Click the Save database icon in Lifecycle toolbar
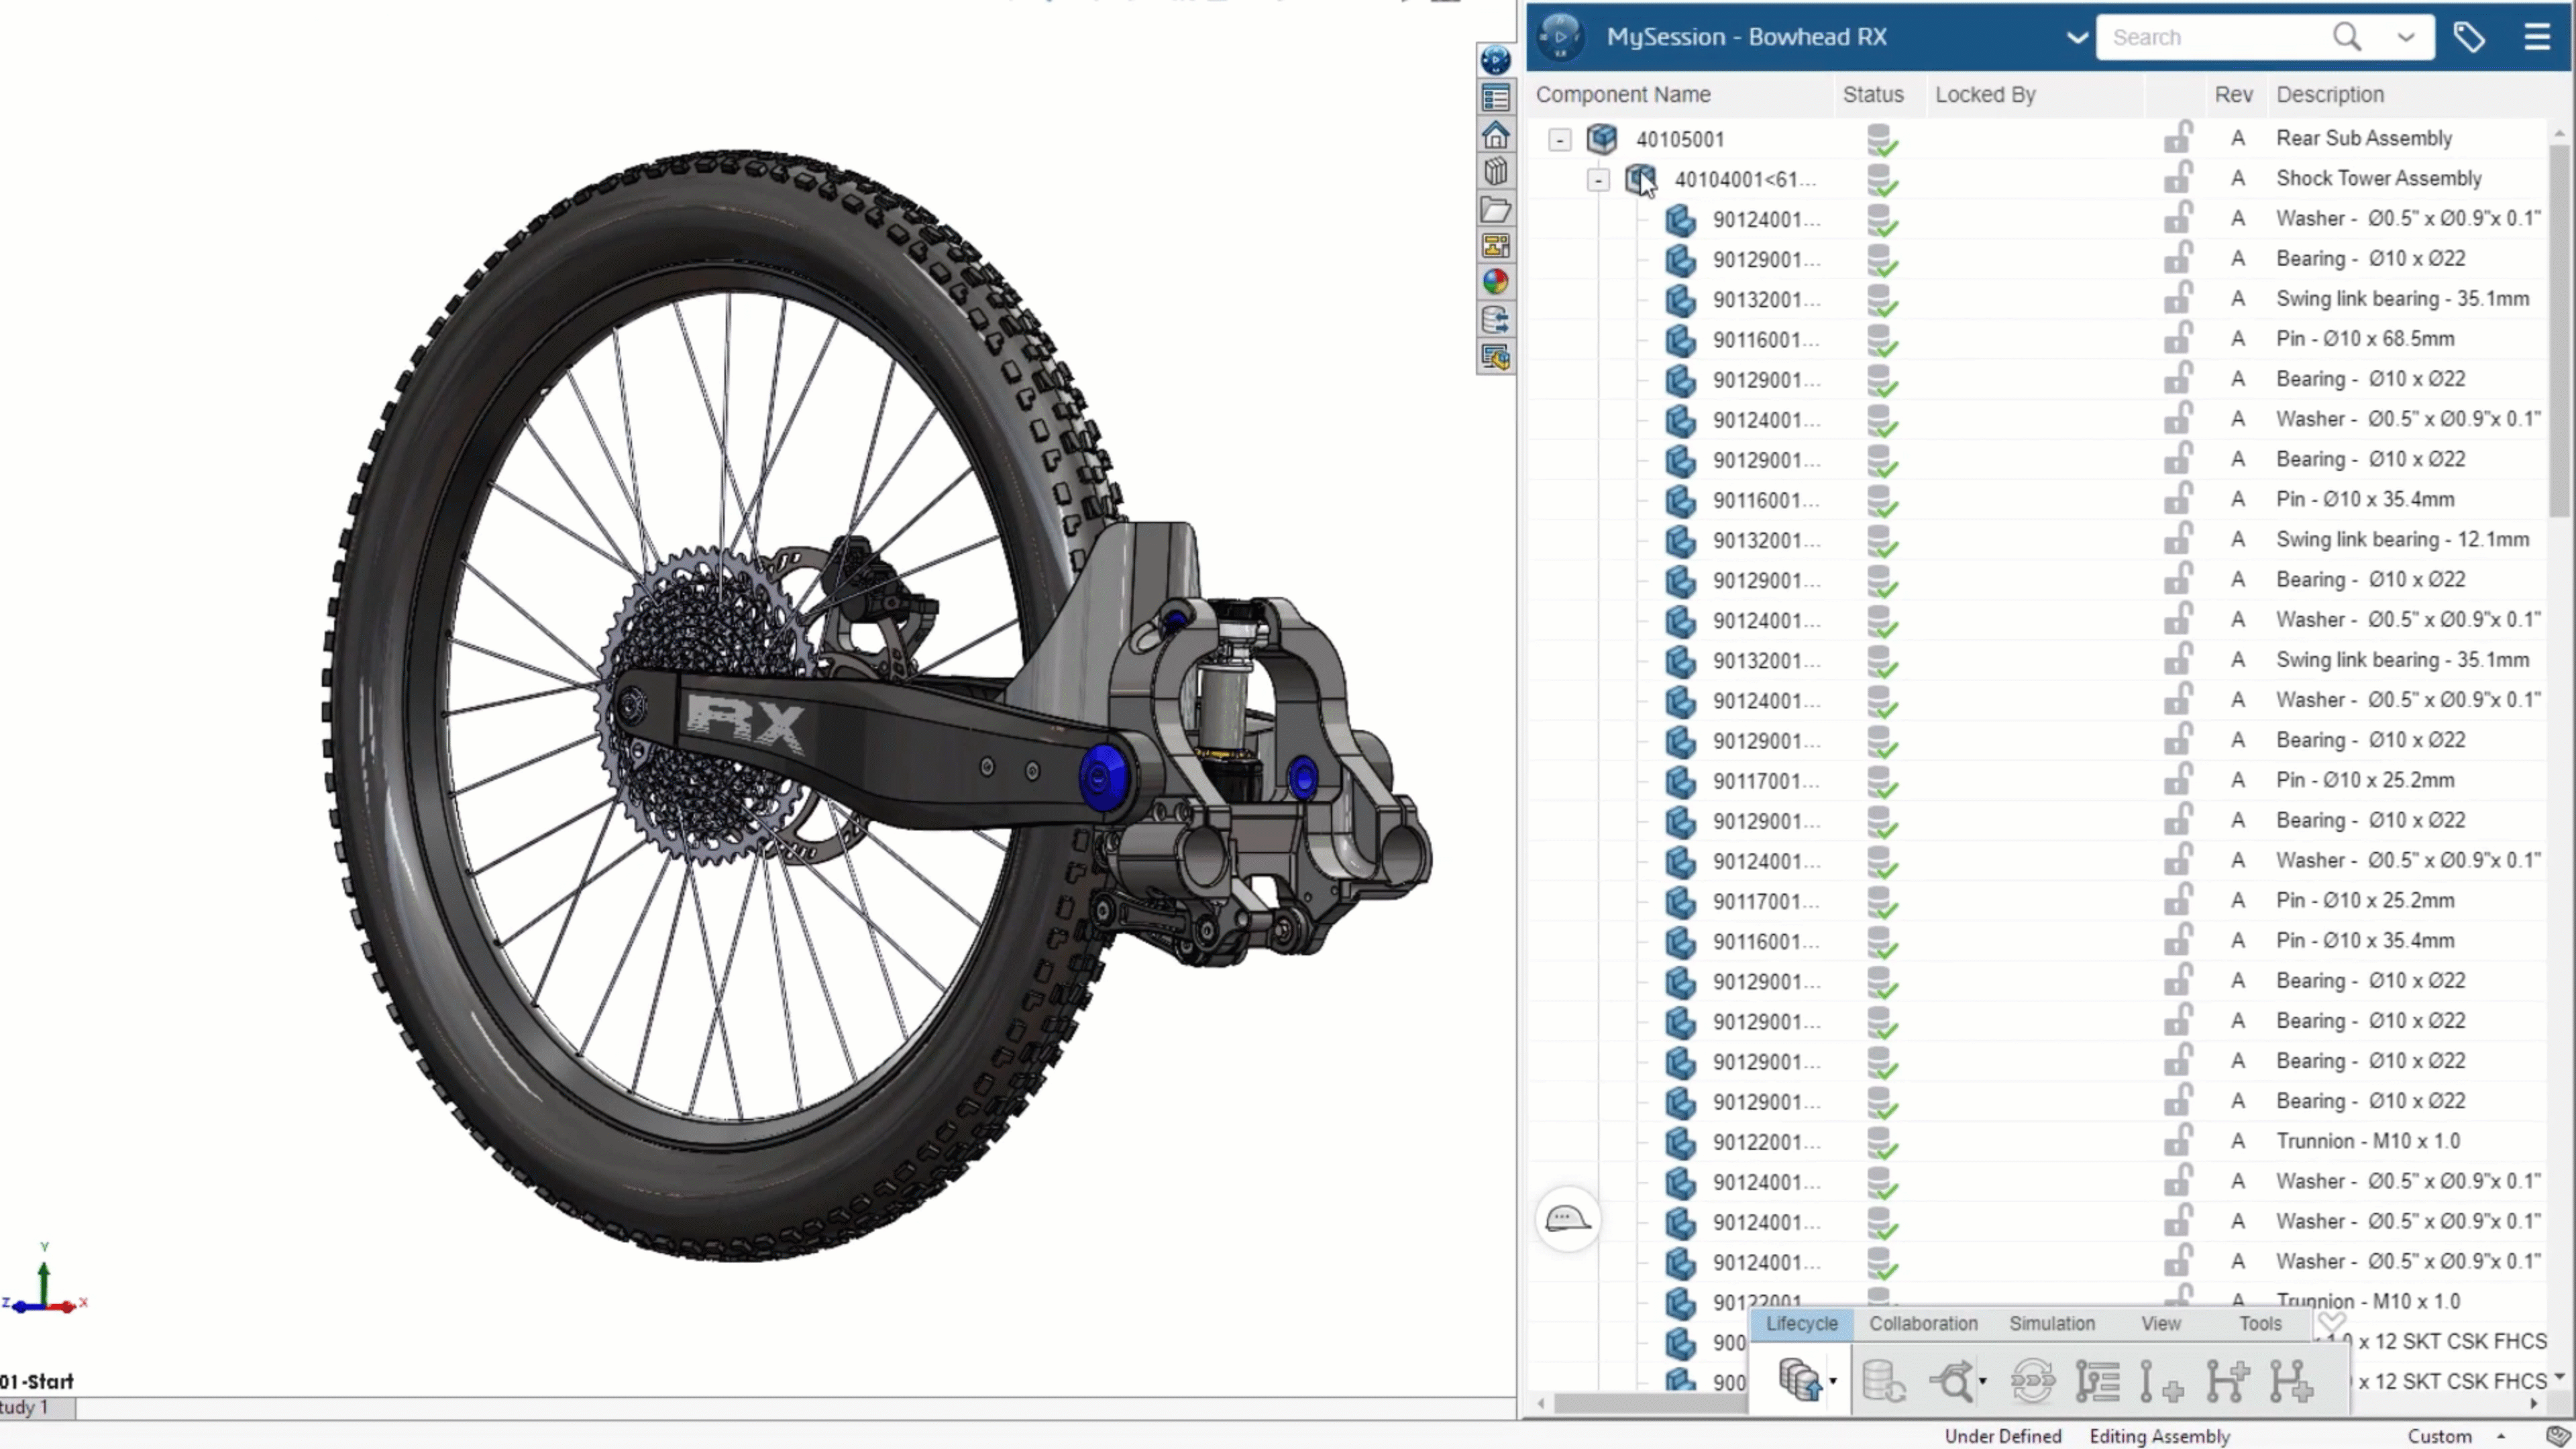2576x1449 pixels. [1800, 1381]
